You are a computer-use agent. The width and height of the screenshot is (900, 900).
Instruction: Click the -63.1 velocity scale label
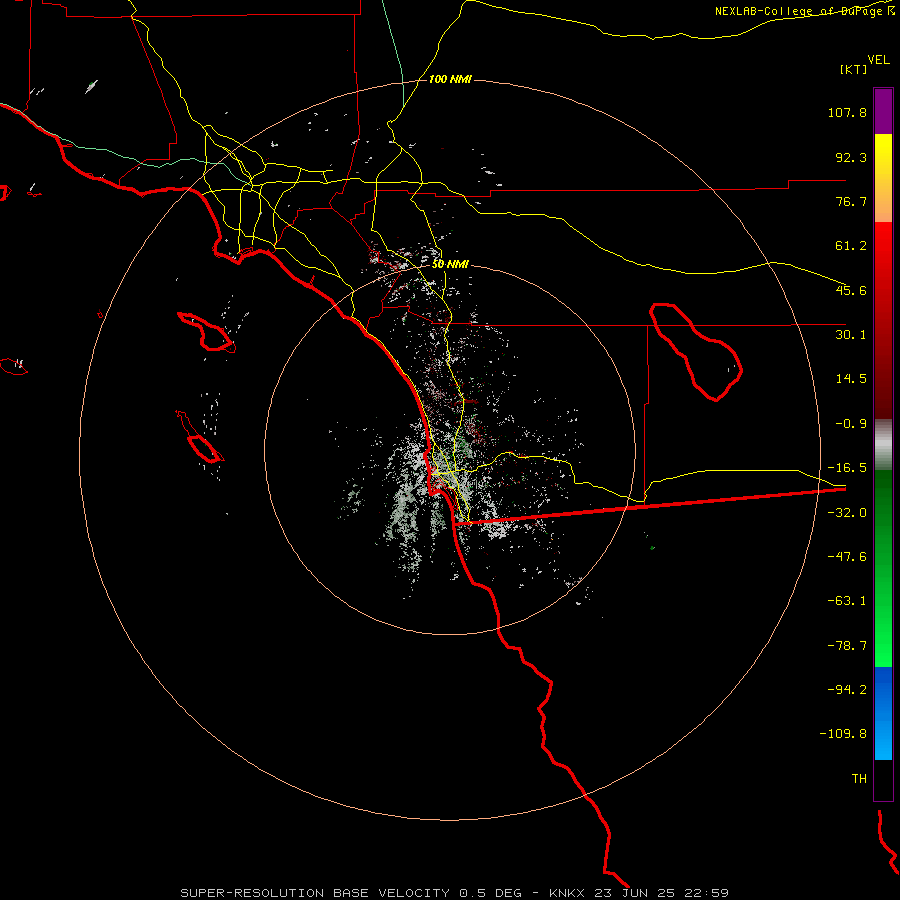[x=847, y=601]
